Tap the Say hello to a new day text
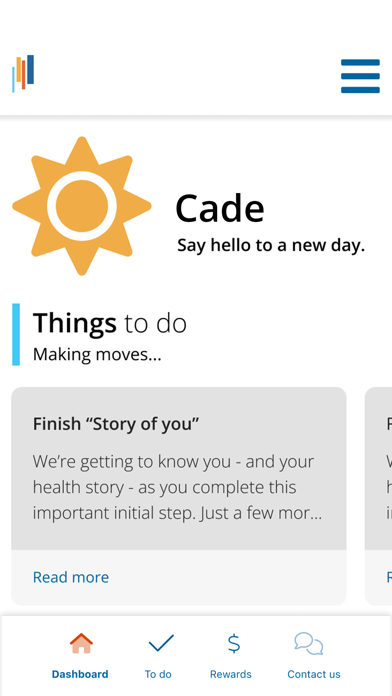 (x=271, y=245)
